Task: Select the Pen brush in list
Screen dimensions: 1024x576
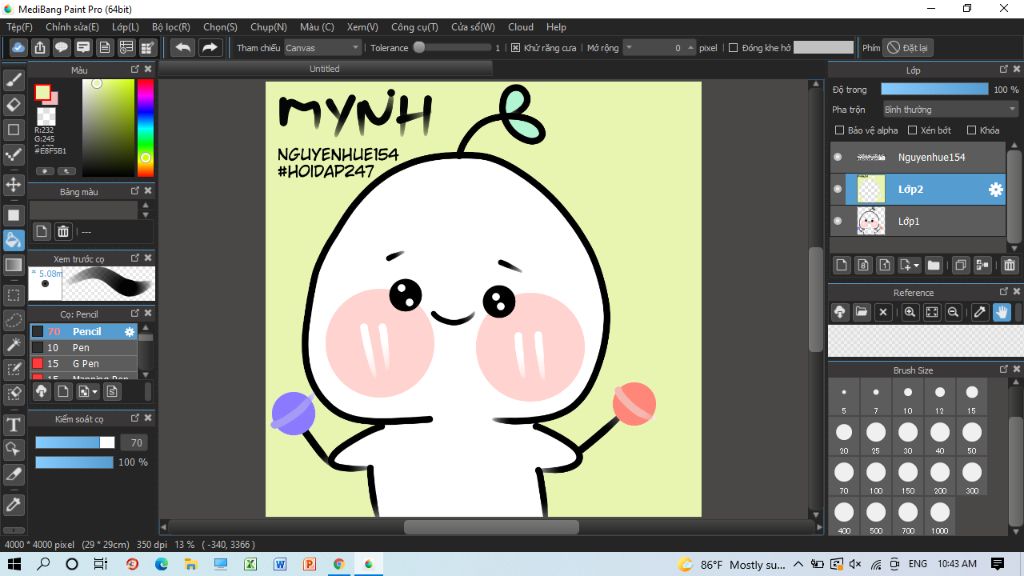Action: point(84,347)
